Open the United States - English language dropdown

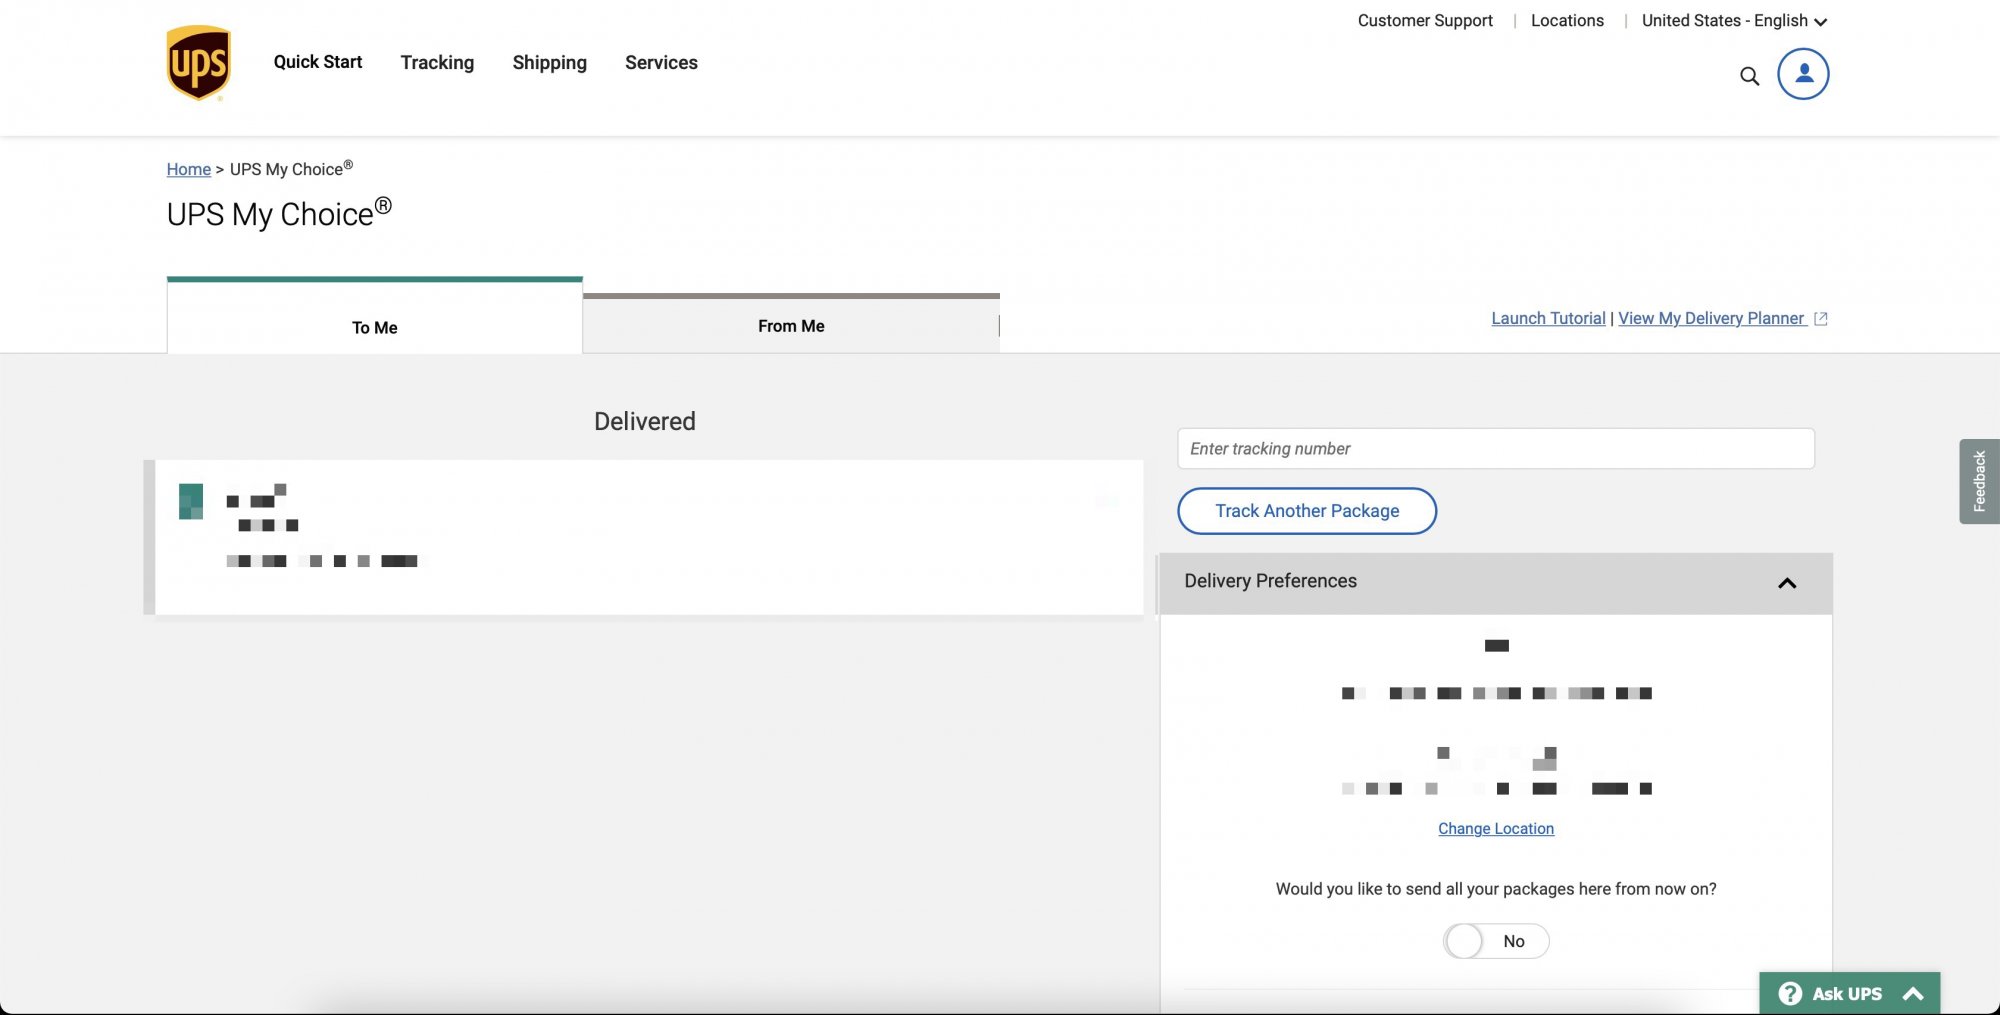[x=1734, y=21]
